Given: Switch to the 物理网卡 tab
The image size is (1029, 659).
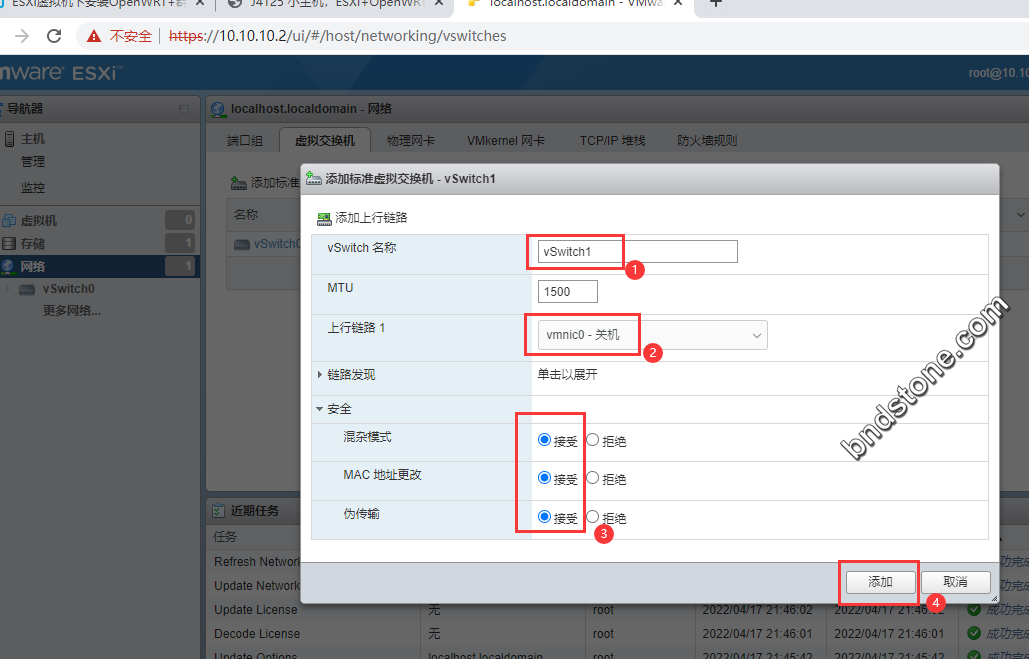Looking at the screenshot, I should pos(411,140).
